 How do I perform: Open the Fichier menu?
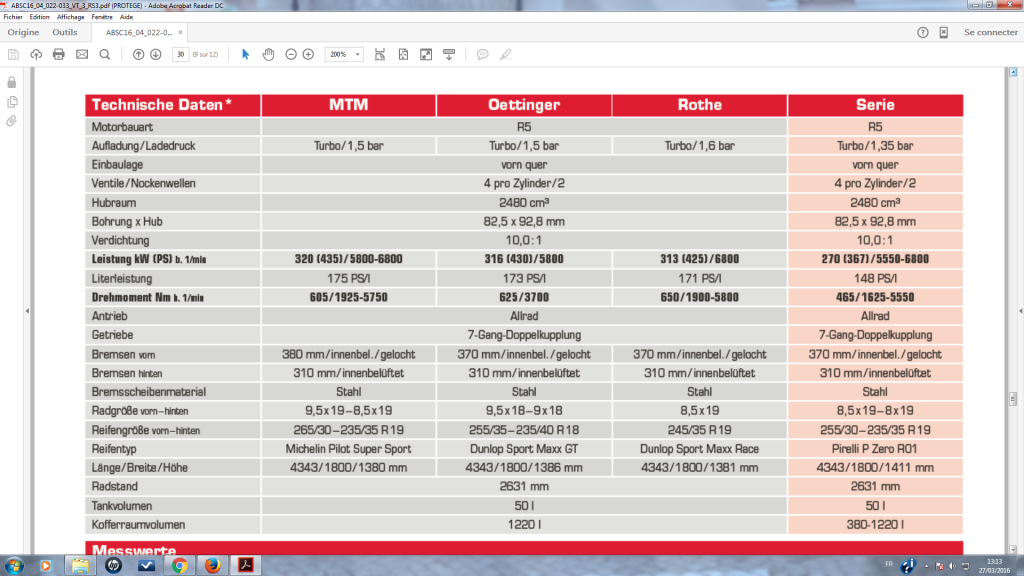13,17
